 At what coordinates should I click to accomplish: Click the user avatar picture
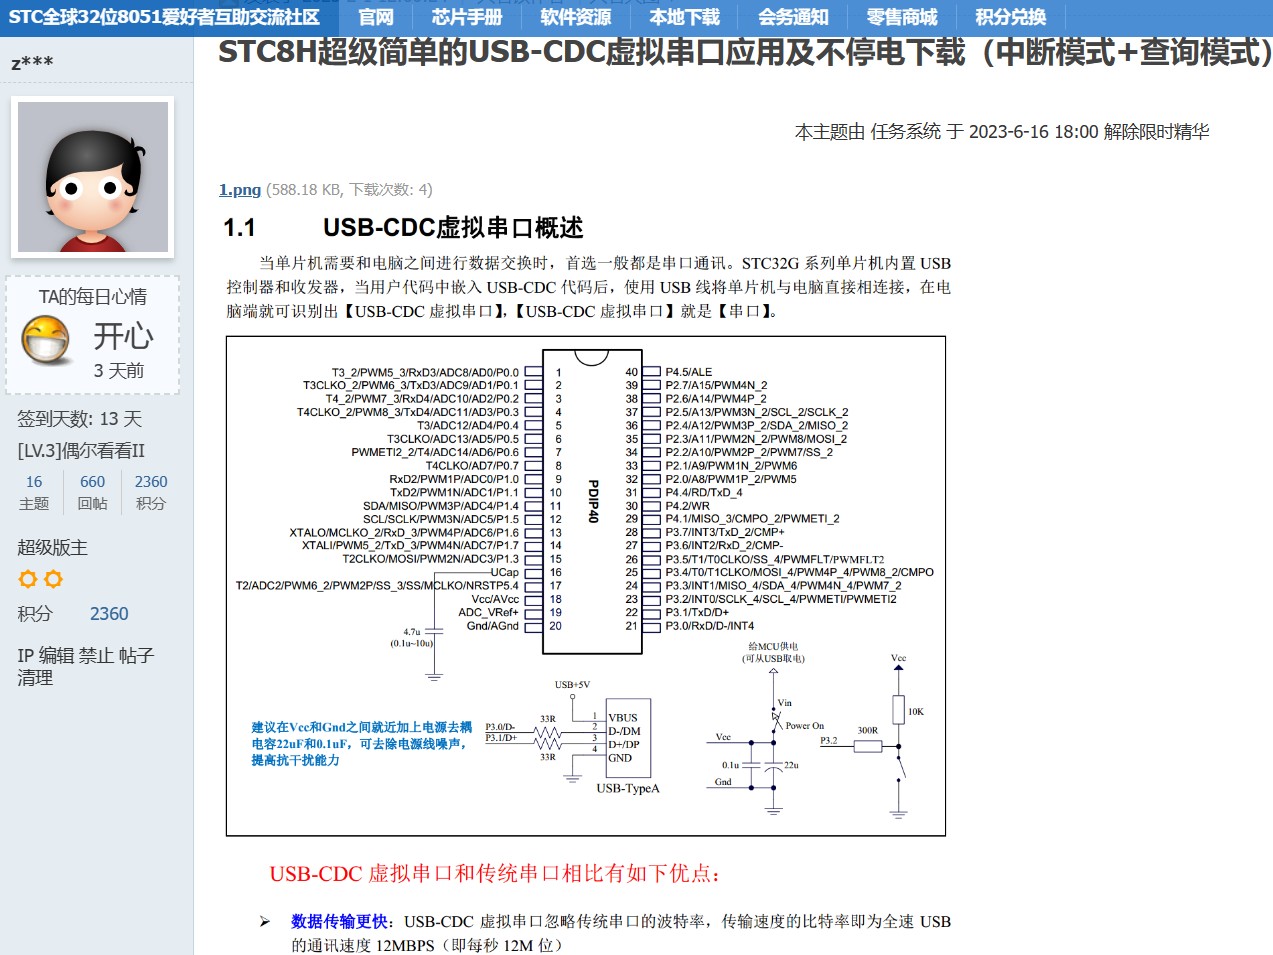click(93, 177)
